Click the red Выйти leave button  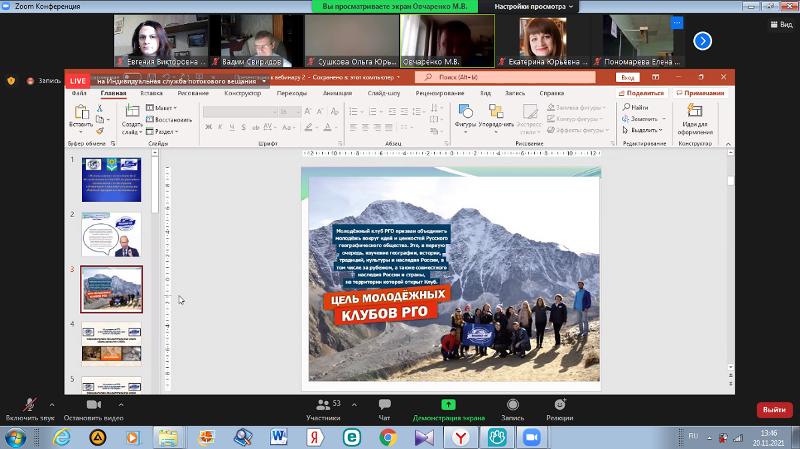click(x=773, y=410)
